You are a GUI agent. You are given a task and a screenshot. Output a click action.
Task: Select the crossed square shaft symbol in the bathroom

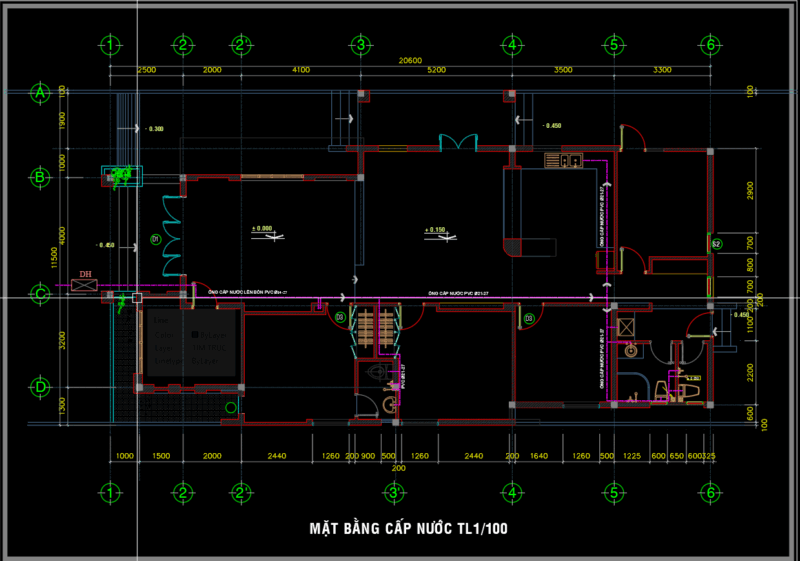coord(627,327)
